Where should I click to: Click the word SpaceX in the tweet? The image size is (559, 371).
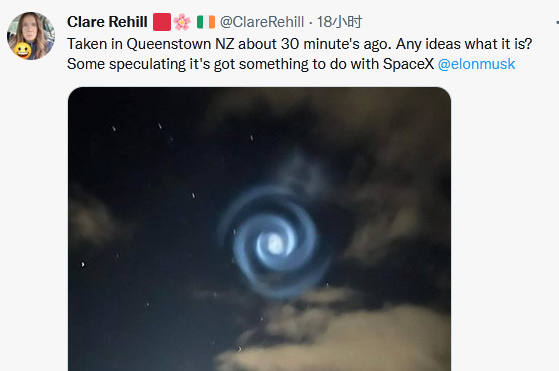pos(409,64)
